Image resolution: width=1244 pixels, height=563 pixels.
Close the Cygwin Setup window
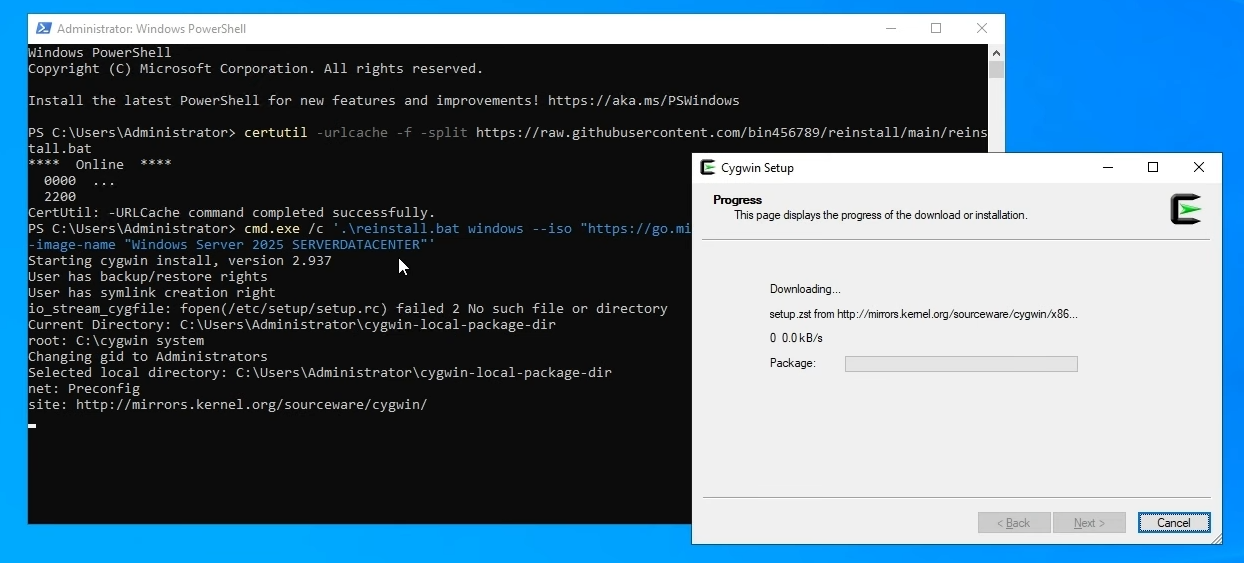[1199, 168]
